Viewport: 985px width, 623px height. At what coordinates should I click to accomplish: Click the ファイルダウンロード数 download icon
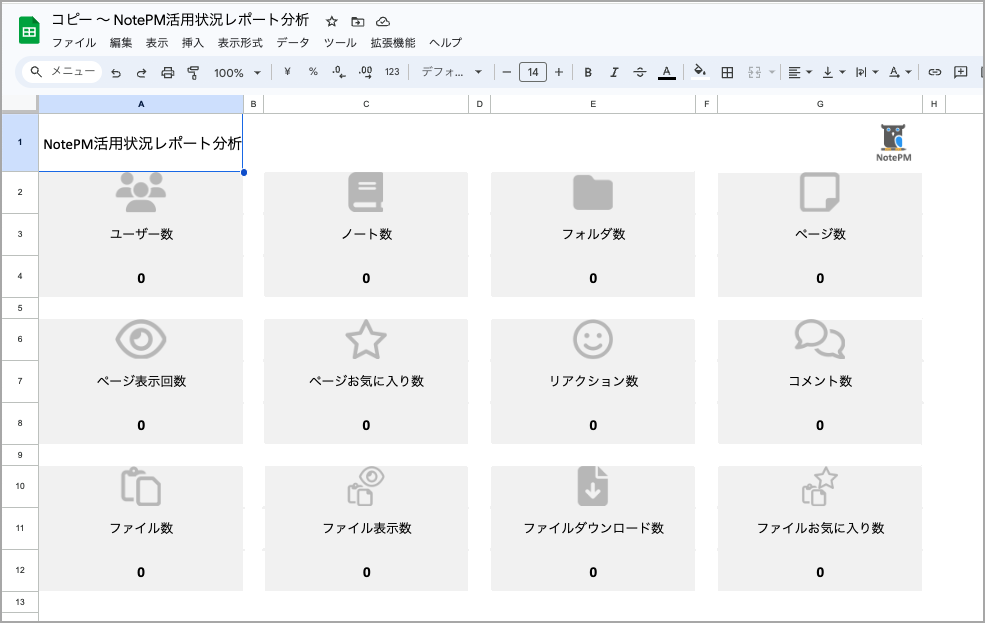point(593,486)
